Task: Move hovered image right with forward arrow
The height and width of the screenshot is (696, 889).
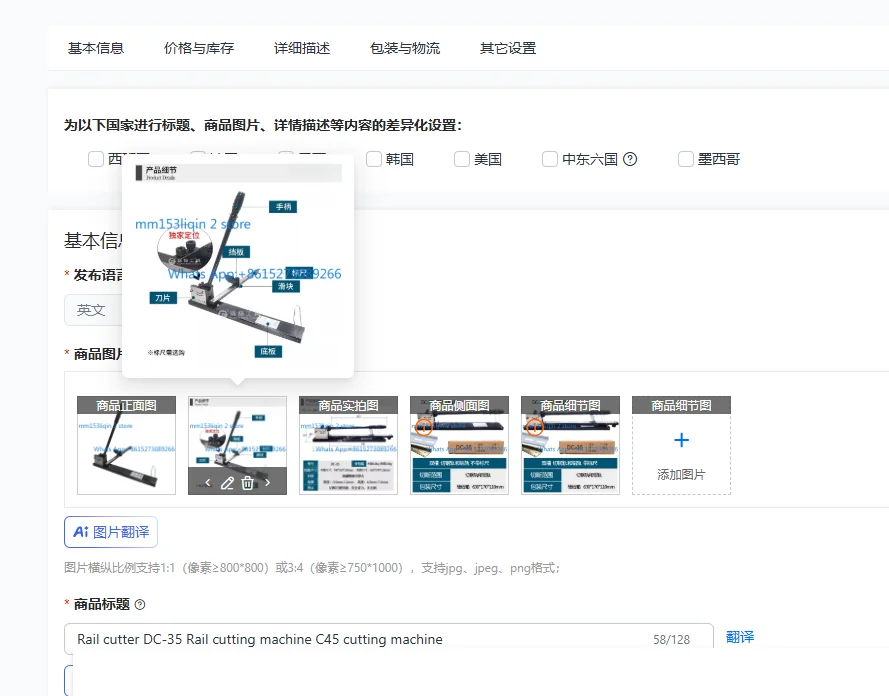Action: [268, 483]
